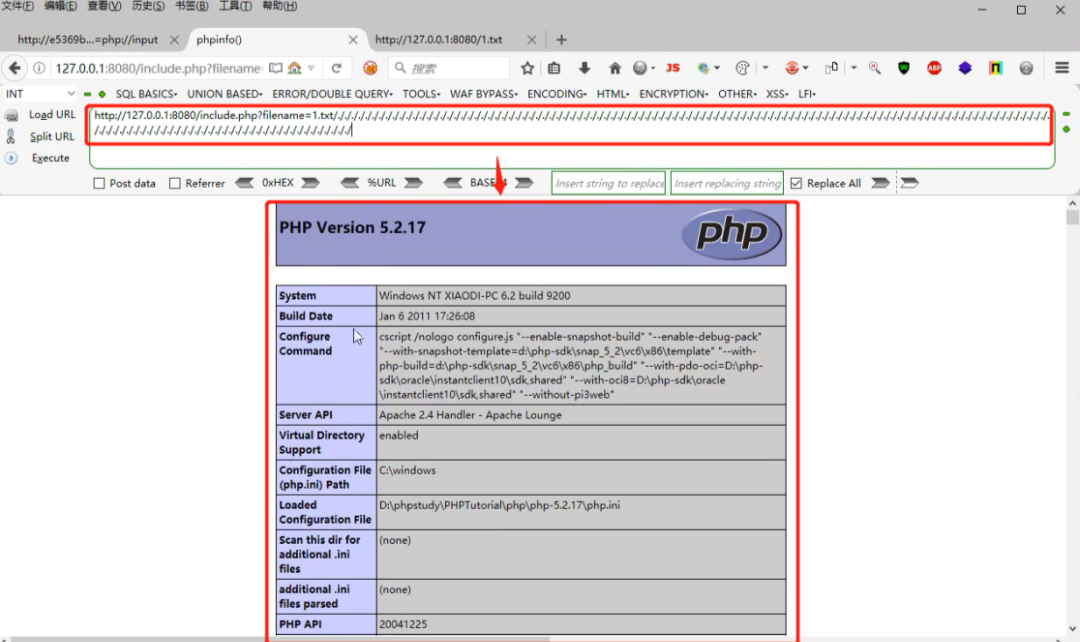This screenshot has width=1080, height=642.
Task: Open reader view icon in address bar
Action: point(276,68)
